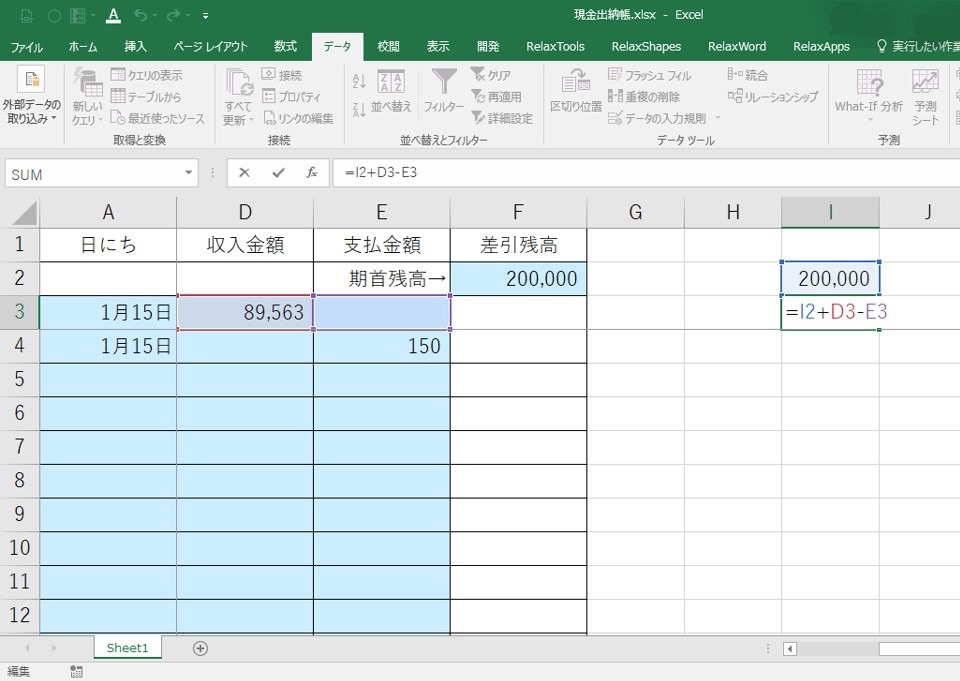
Task: Add a new worksheet with plus button
Action: (199, 648)
